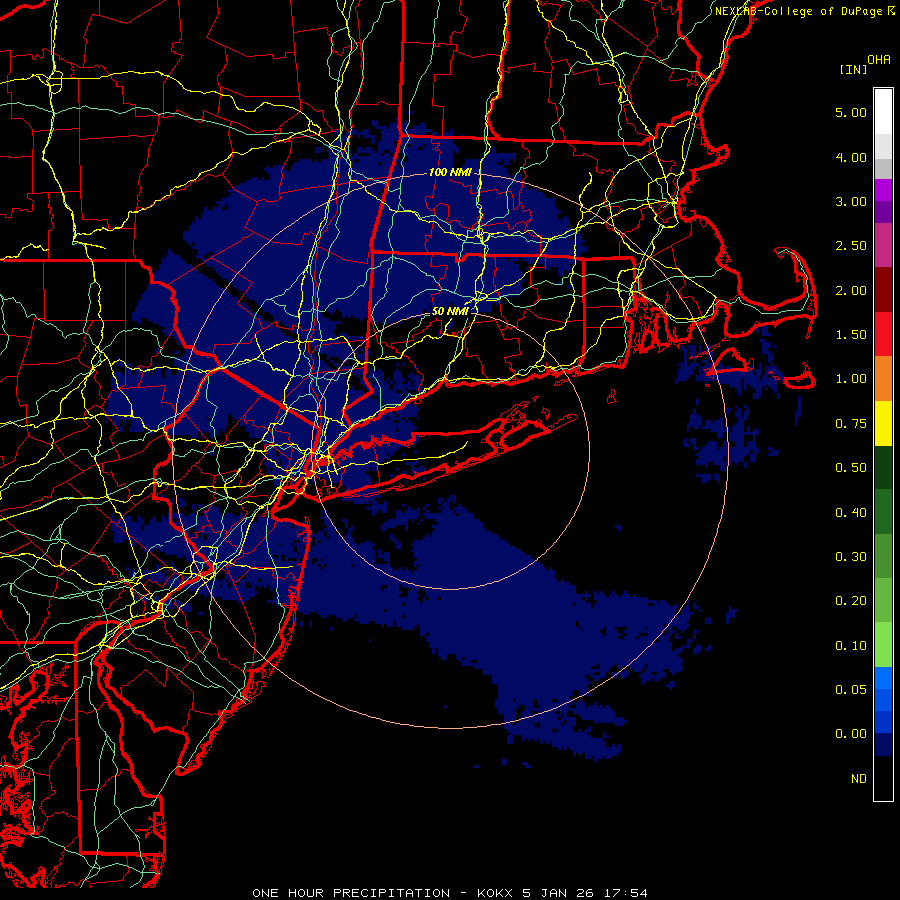Image resolution: width=900 pixels, height=900 pixels.
Task: Click the 0.40 legend value
Action: pyautogui.click(x=851, y=513)
